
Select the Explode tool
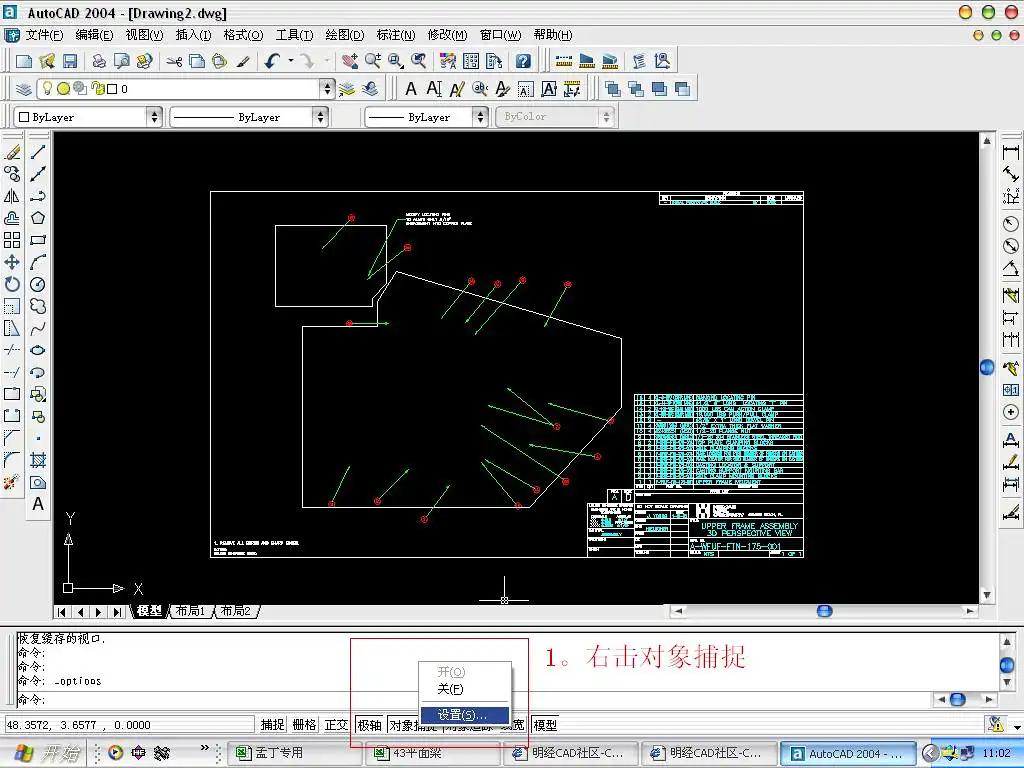(12, 483)
